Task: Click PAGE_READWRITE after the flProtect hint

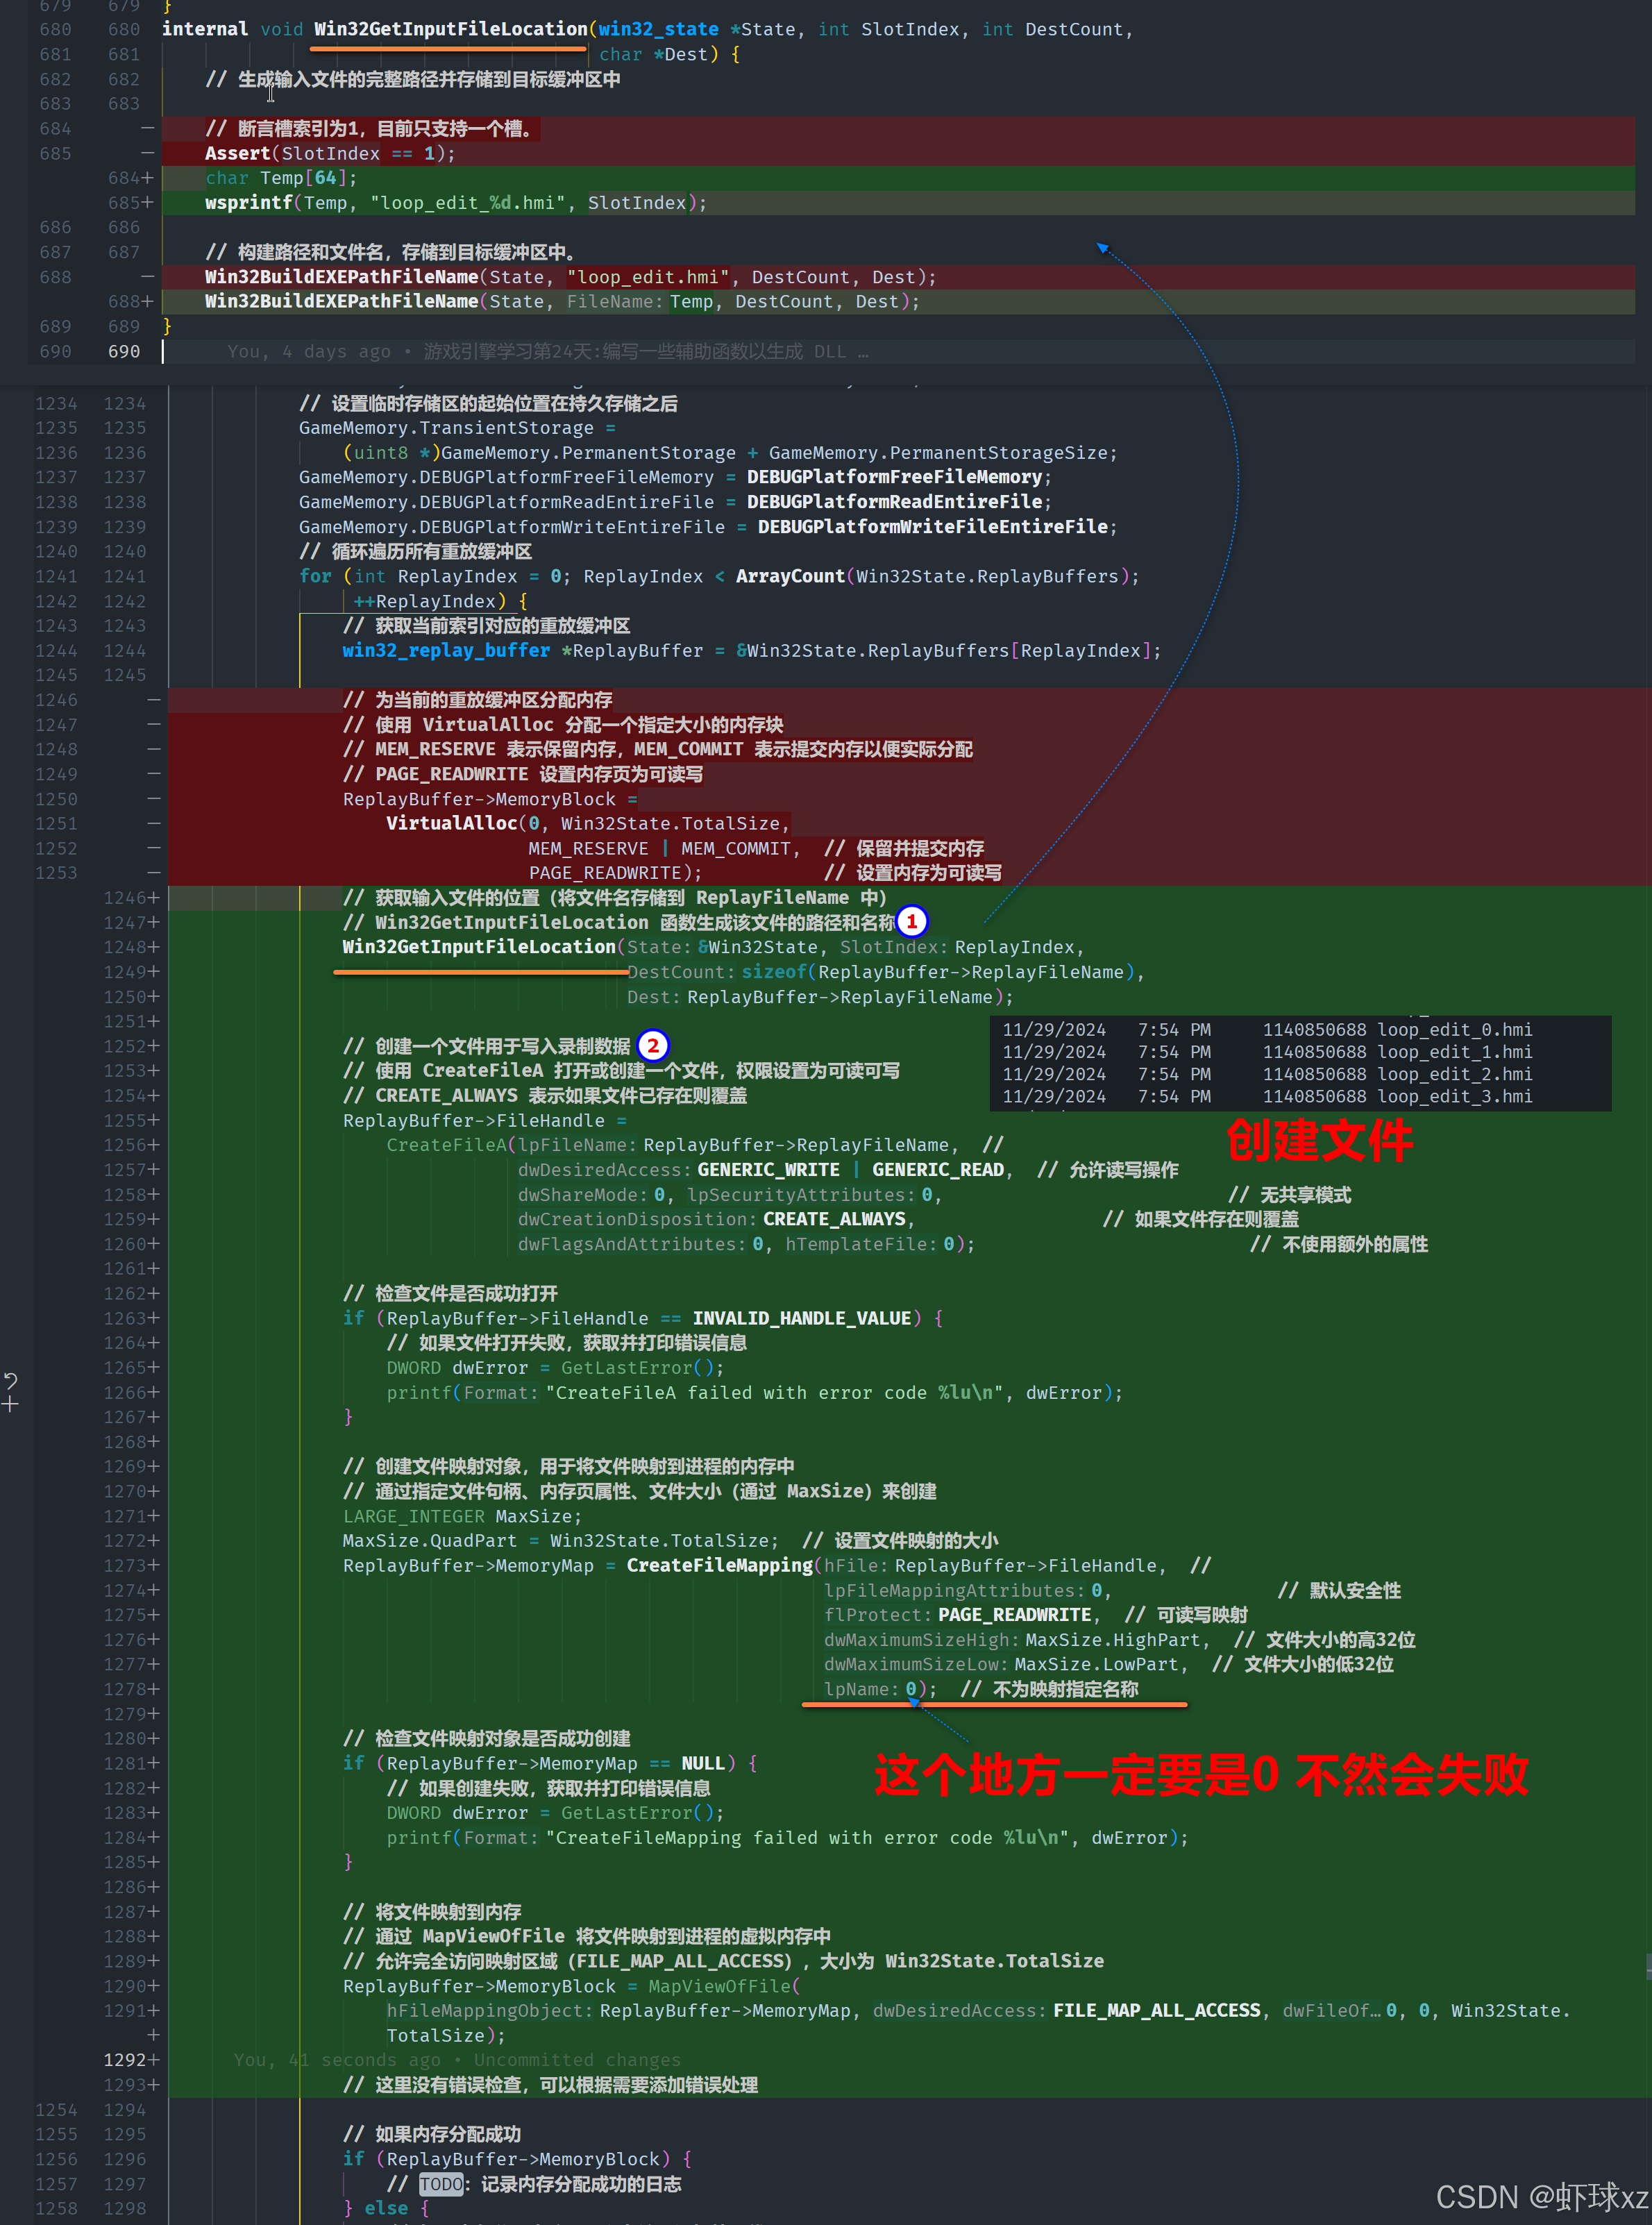Action: 1014,1615
